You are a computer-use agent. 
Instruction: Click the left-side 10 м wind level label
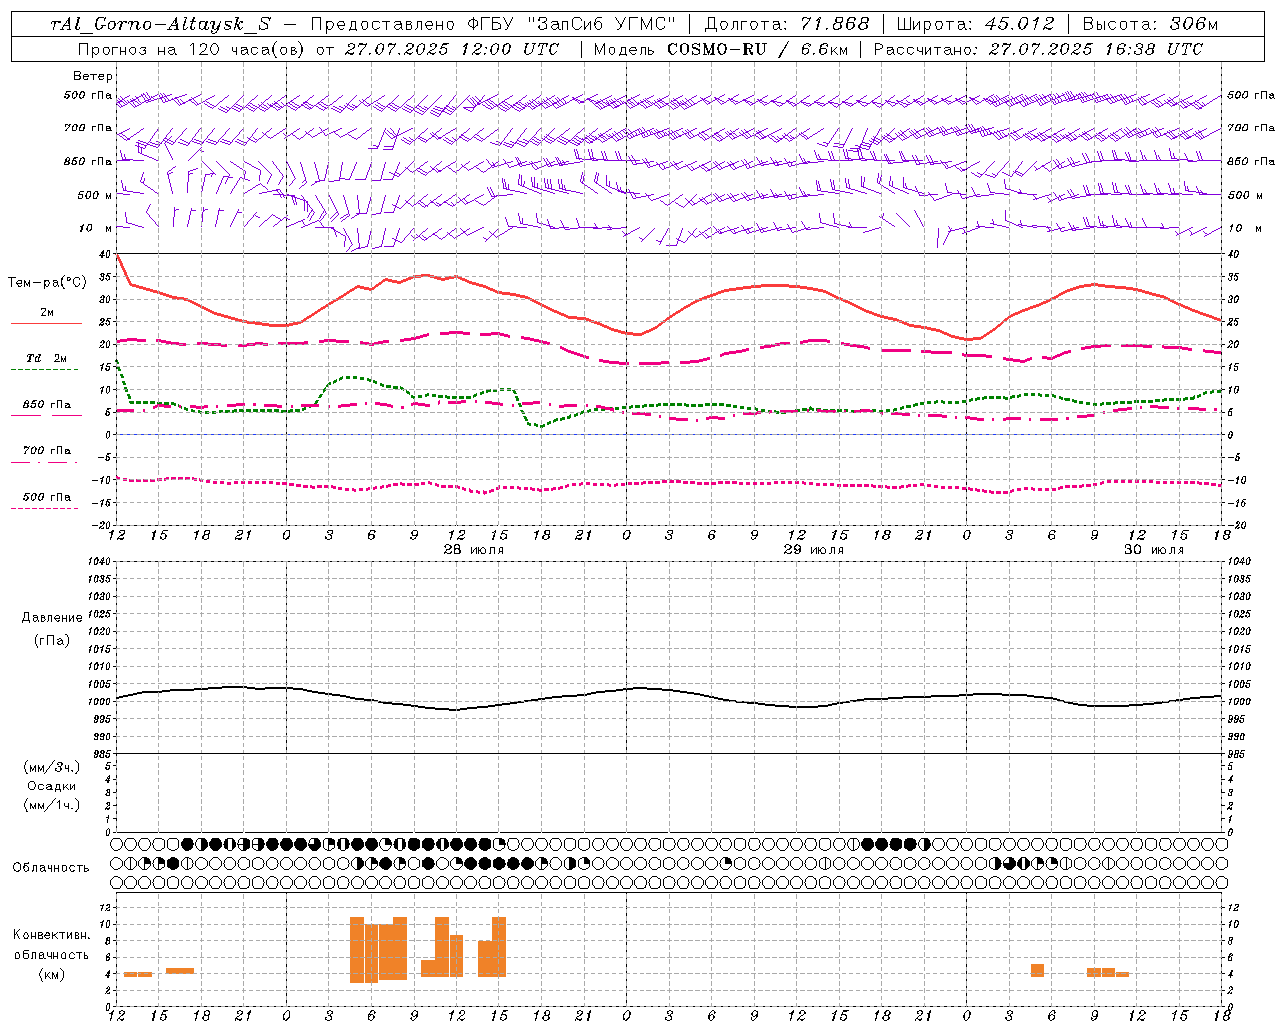tap(95, 228)
